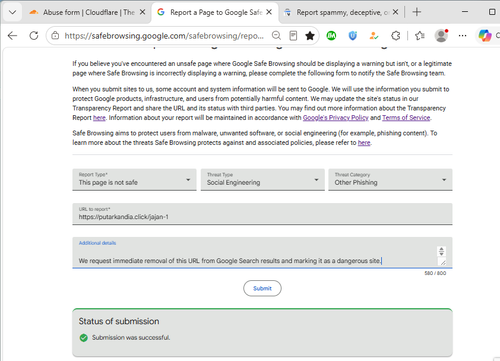Viewport: 500px width, 361px height.
Task: Launch the Copilot sidebar icon
Action: pos(485,35)
